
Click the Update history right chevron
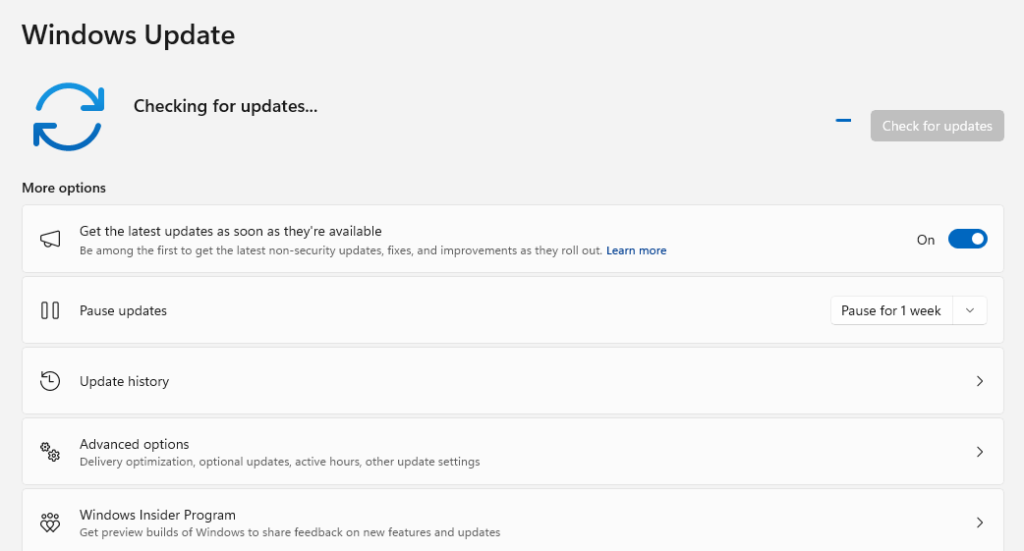coord(979,381)
